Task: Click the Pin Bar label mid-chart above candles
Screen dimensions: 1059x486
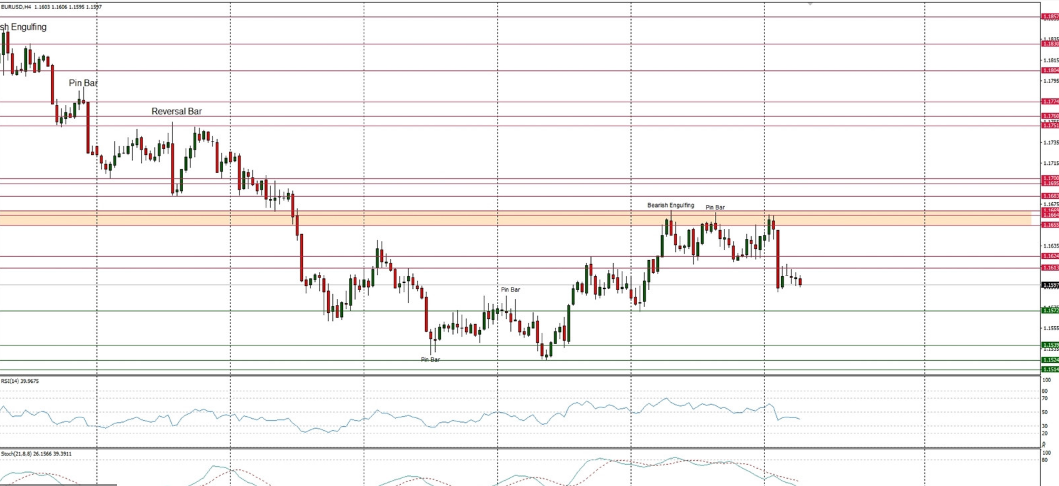Action: coord(510,289)
